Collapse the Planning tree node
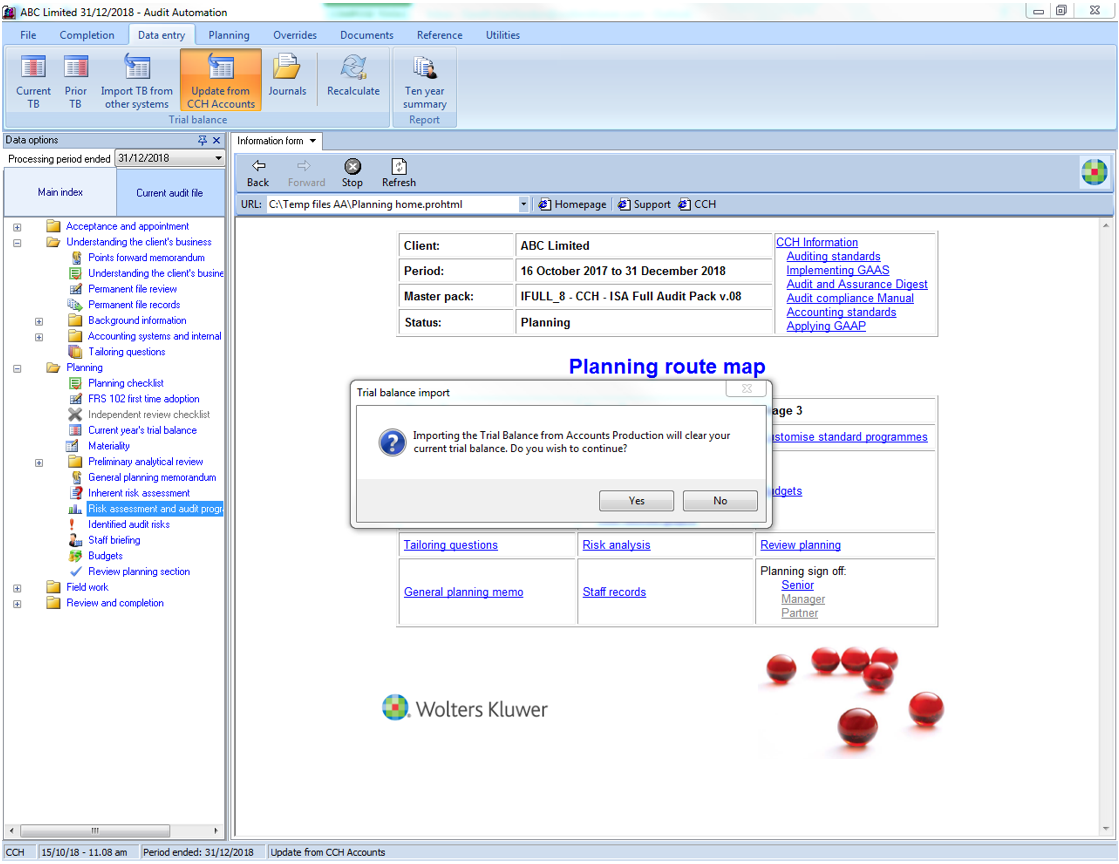 [17, 368]
